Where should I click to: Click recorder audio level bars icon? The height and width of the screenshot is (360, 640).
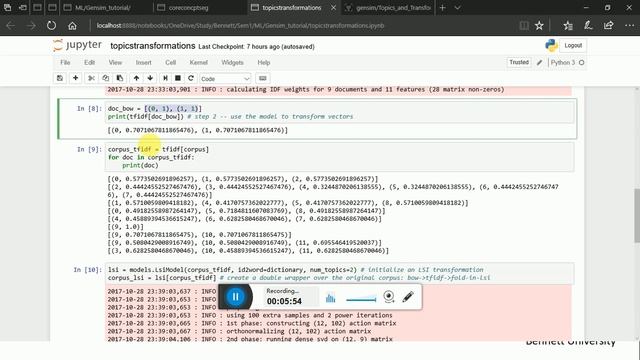point(331,298)
